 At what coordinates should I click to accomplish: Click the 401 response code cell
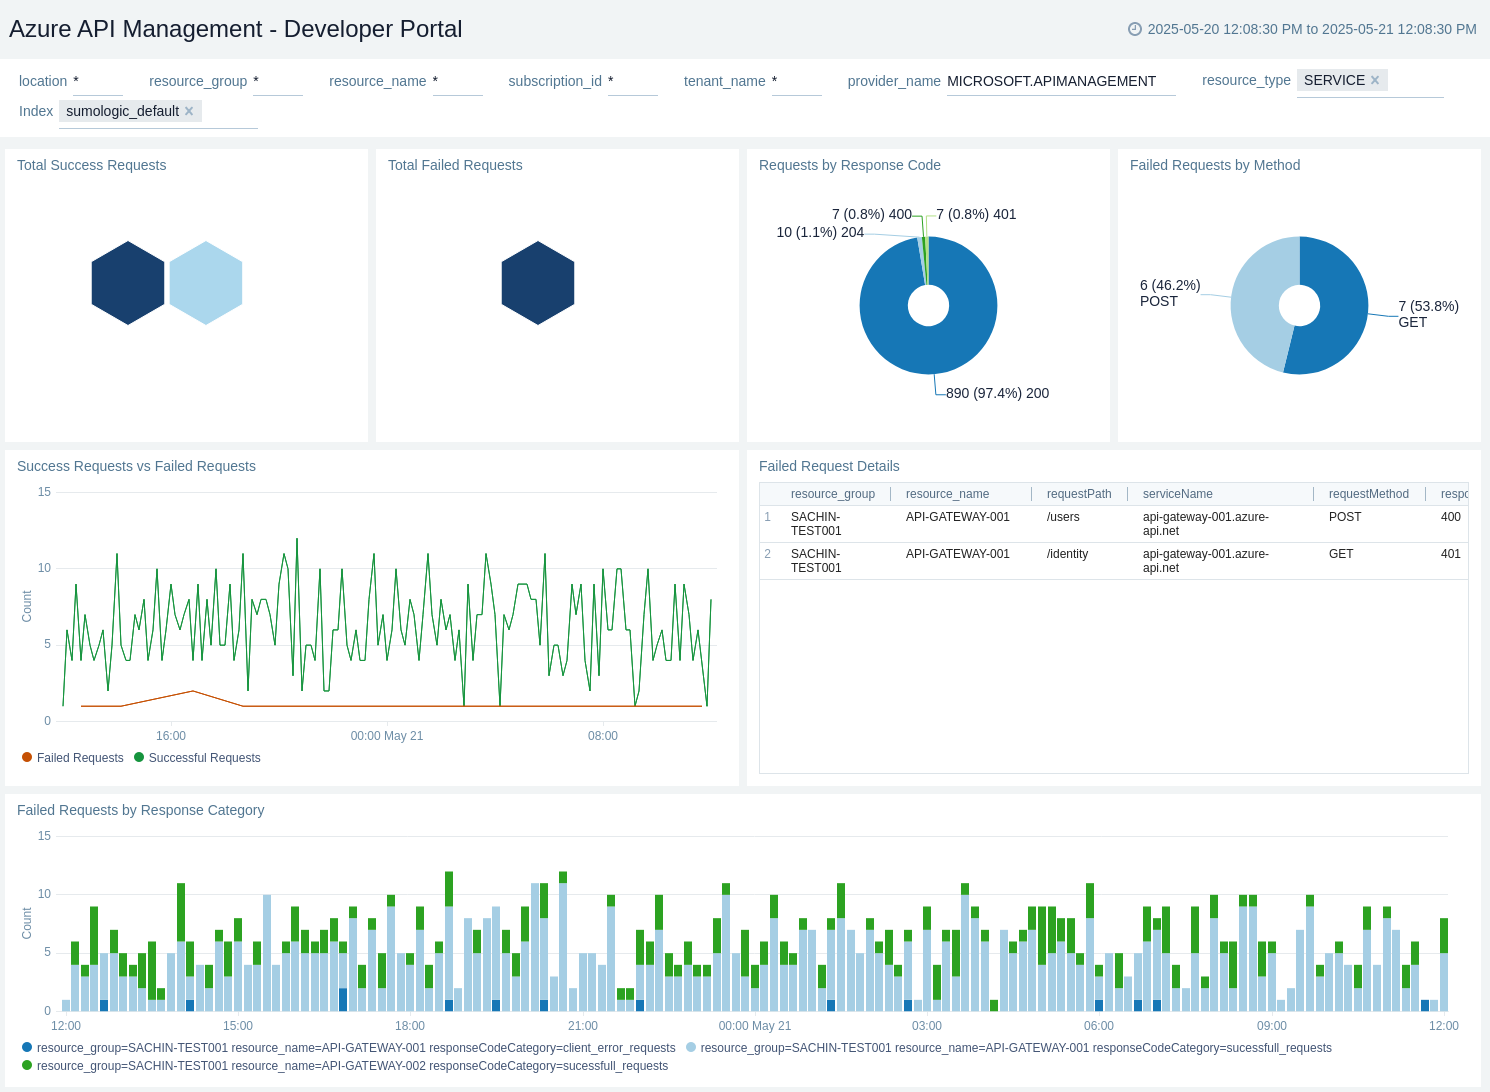click(1451, 554)
